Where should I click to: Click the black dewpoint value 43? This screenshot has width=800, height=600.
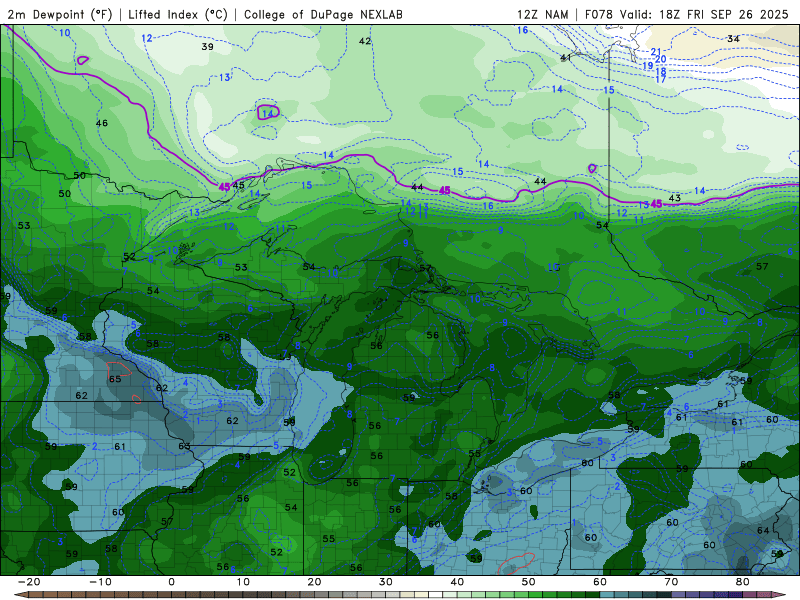coord(674,198)
